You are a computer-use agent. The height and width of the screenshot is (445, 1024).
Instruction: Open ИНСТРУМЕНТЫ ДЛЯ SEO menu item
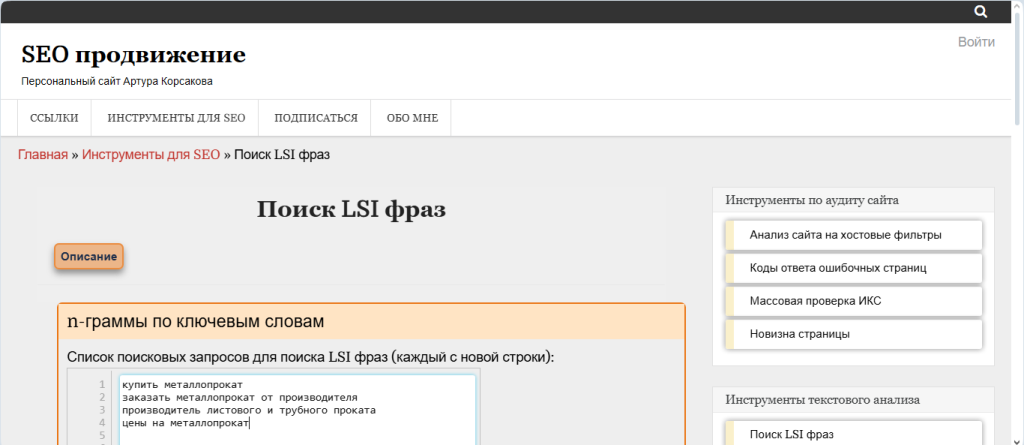pos(176,118)
